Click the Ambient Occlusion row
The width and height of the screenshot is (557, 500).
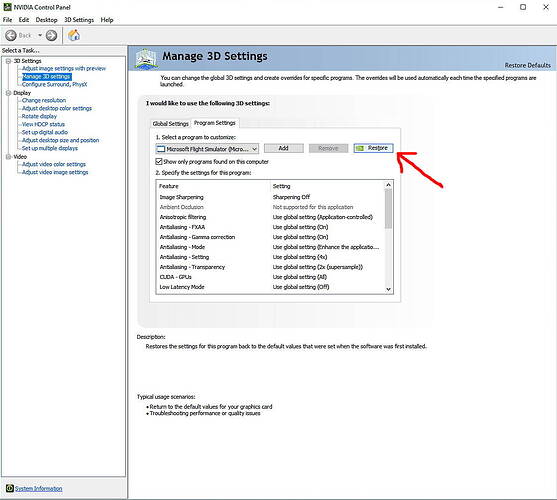click(270, 207)
